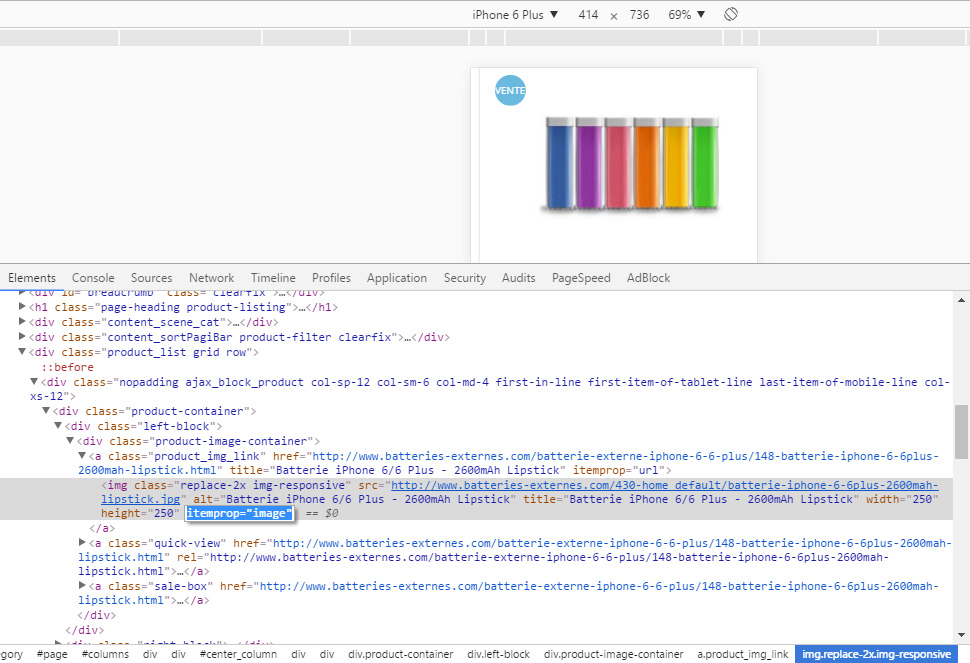Expand the h1 page-heading product-listing node

pyautogui.click(x=22, y=307)
